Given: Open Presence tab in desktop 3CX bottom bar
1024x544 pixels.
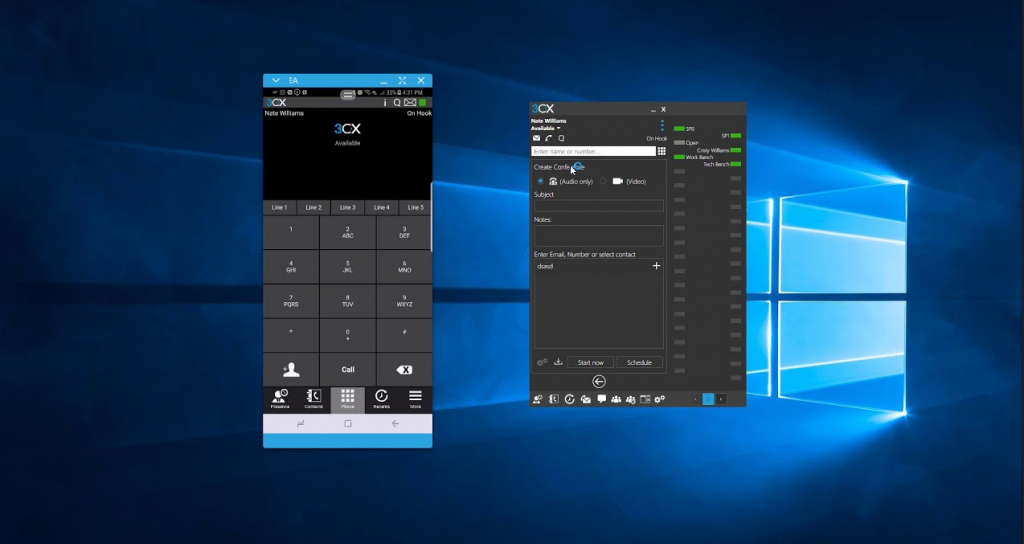Looking at the screenshot, I should click(x=537, y=399).
